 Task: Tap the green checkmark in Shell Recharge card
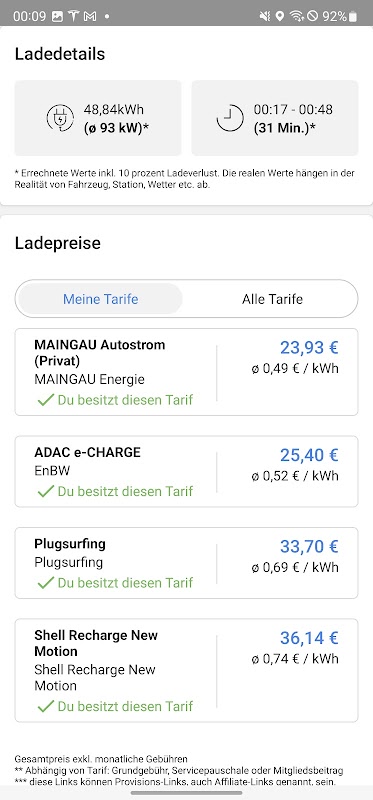45,706
